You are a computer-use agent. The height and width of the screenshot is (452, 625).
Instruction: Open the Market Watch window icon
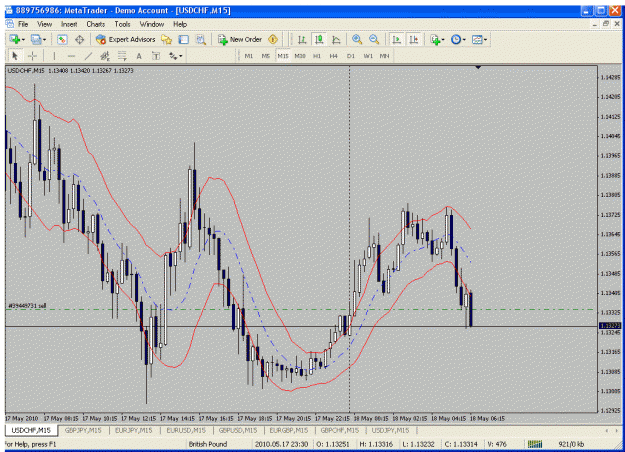[62, 39]
